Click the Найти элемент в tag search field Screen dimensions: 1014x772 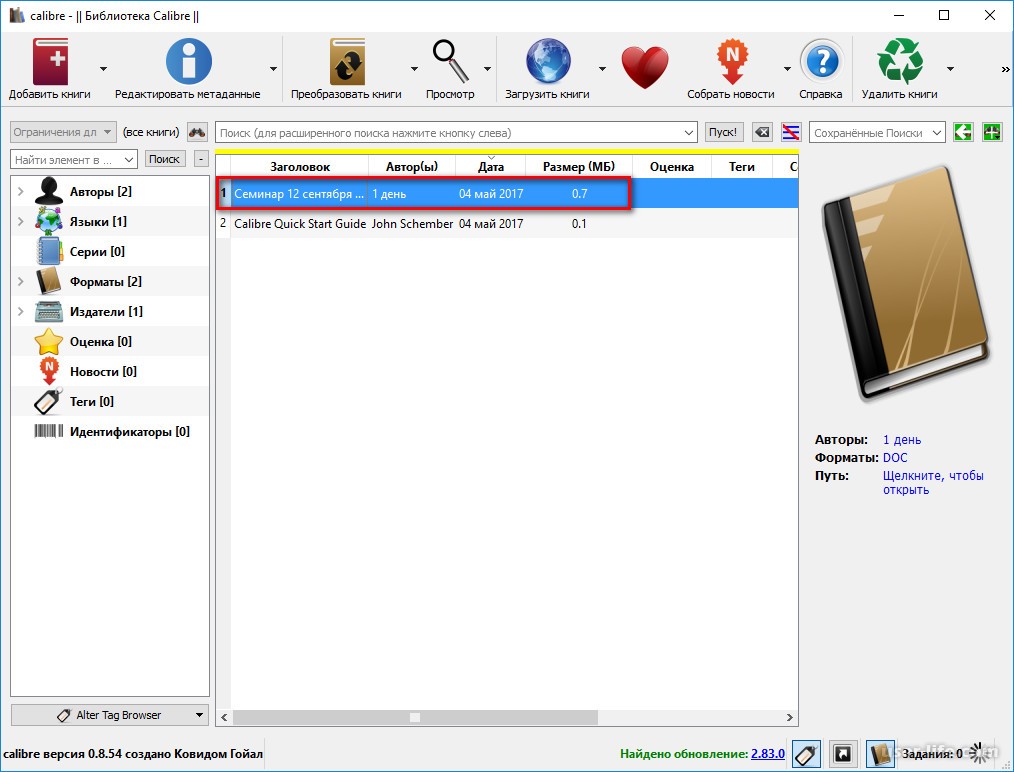coord(65,159)
